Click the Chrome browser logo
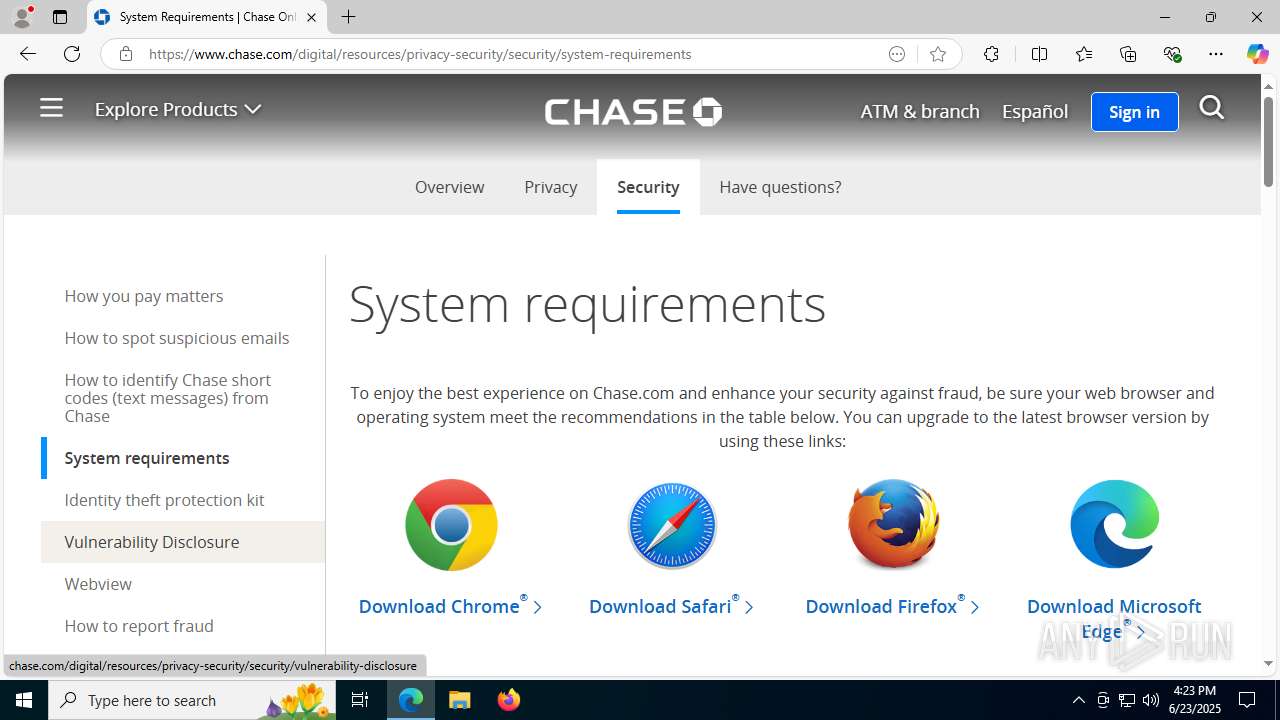The width and height of the screenshot is (1280, 720). [451, 525]
